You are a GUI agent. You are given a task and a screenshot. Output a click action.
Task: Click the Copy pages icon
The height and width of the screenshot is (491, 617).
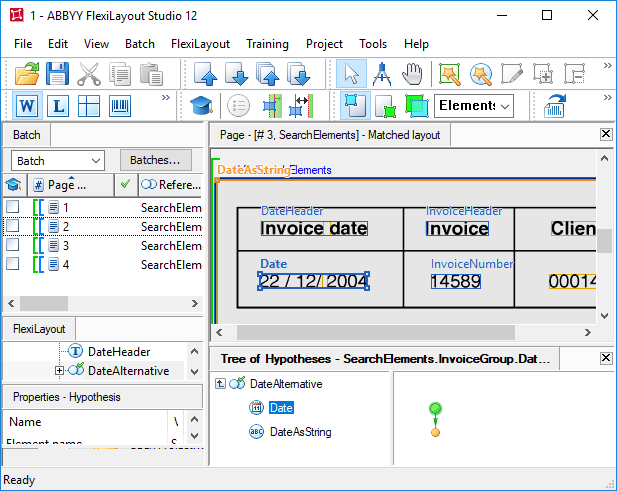pos(120,74)
